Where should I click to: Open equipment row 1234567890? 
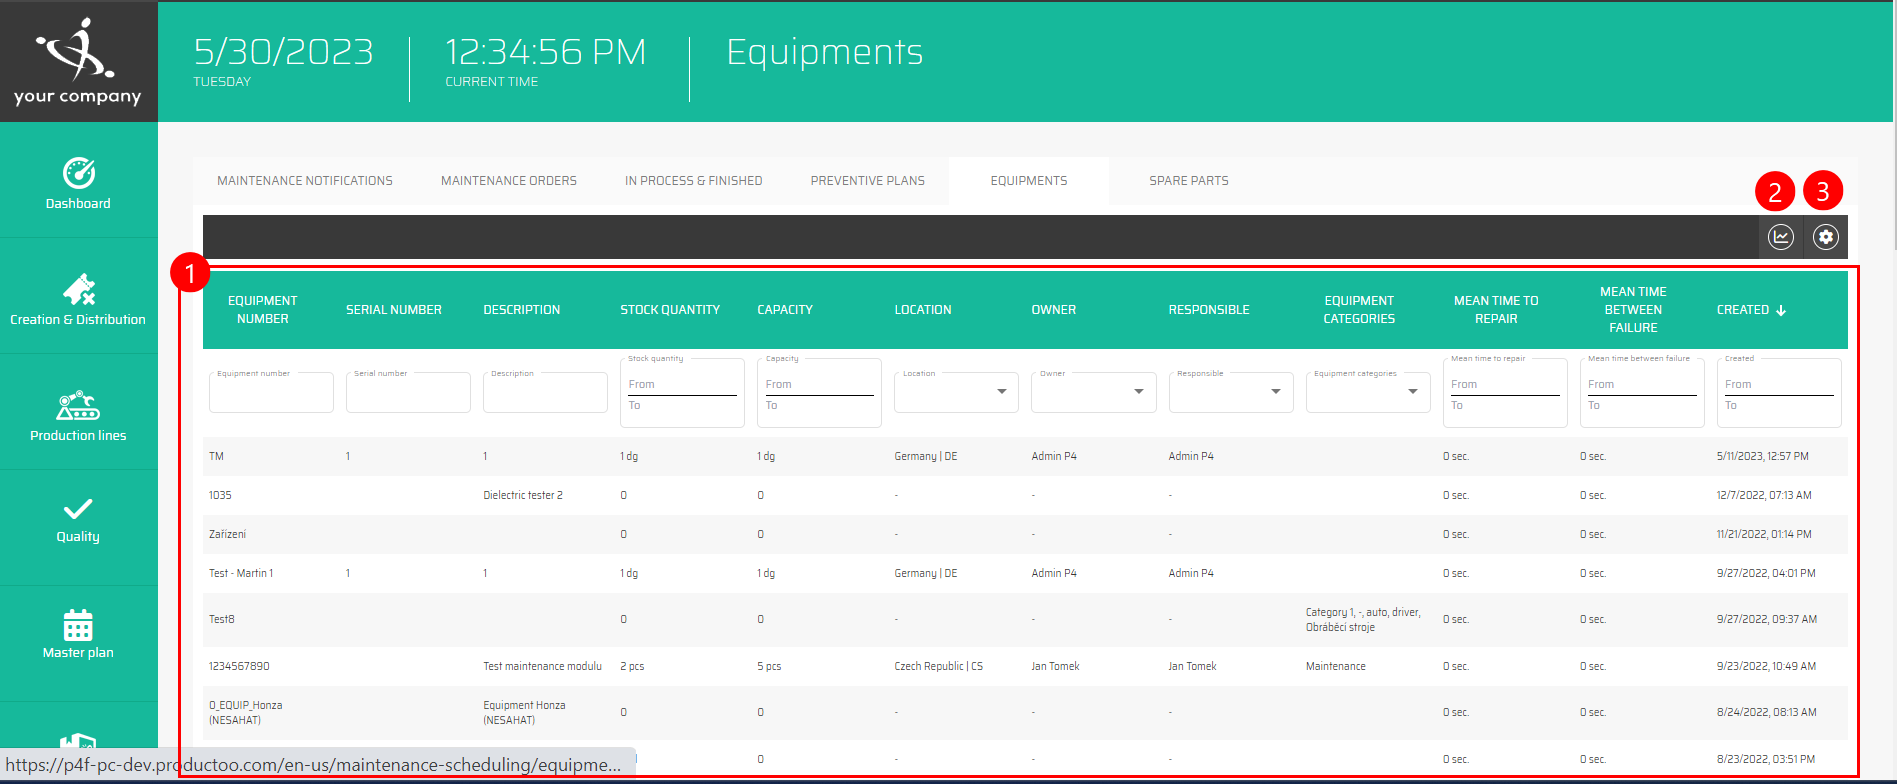239,666
